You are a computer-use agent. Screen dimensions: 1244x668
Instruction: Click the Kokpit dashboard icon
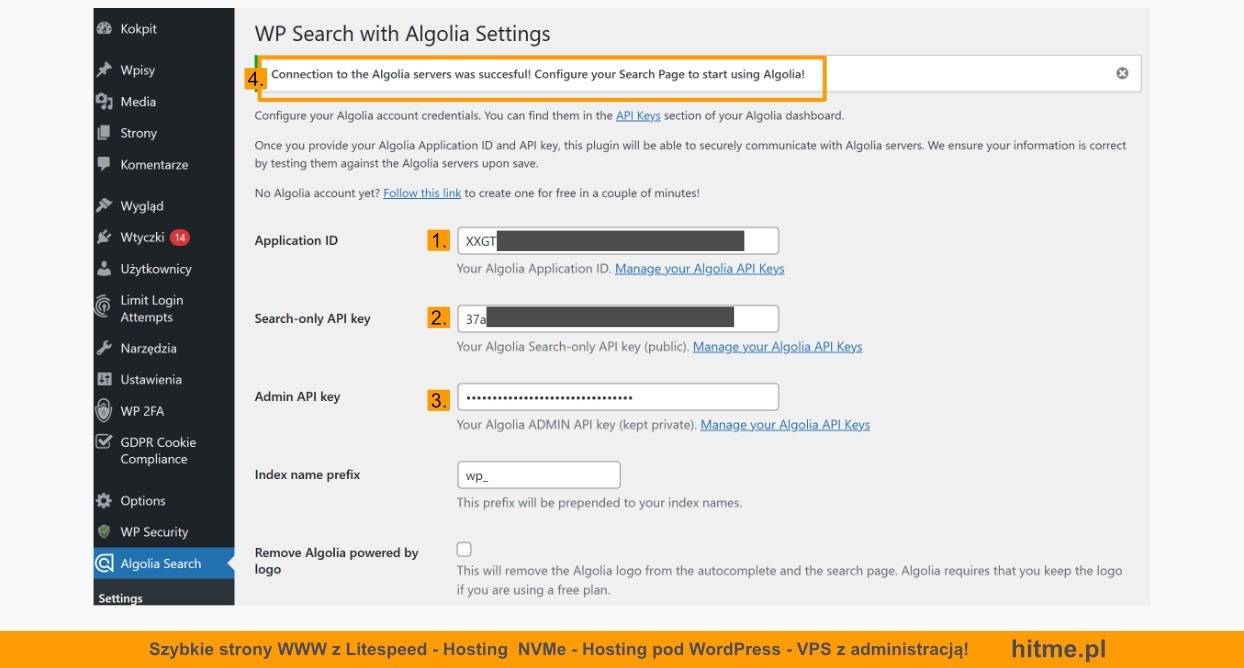click(104, 29)
